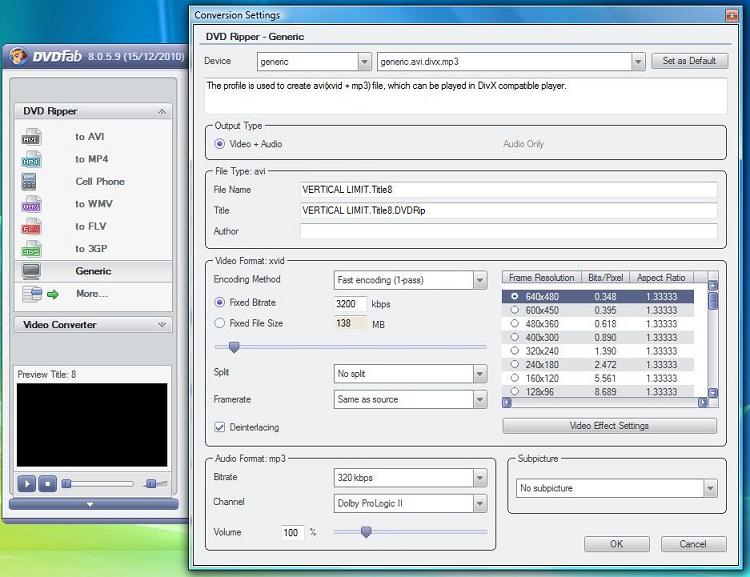
Task: Select 'to 3GP' ripper mode
Action: click(x=91, y=249)
